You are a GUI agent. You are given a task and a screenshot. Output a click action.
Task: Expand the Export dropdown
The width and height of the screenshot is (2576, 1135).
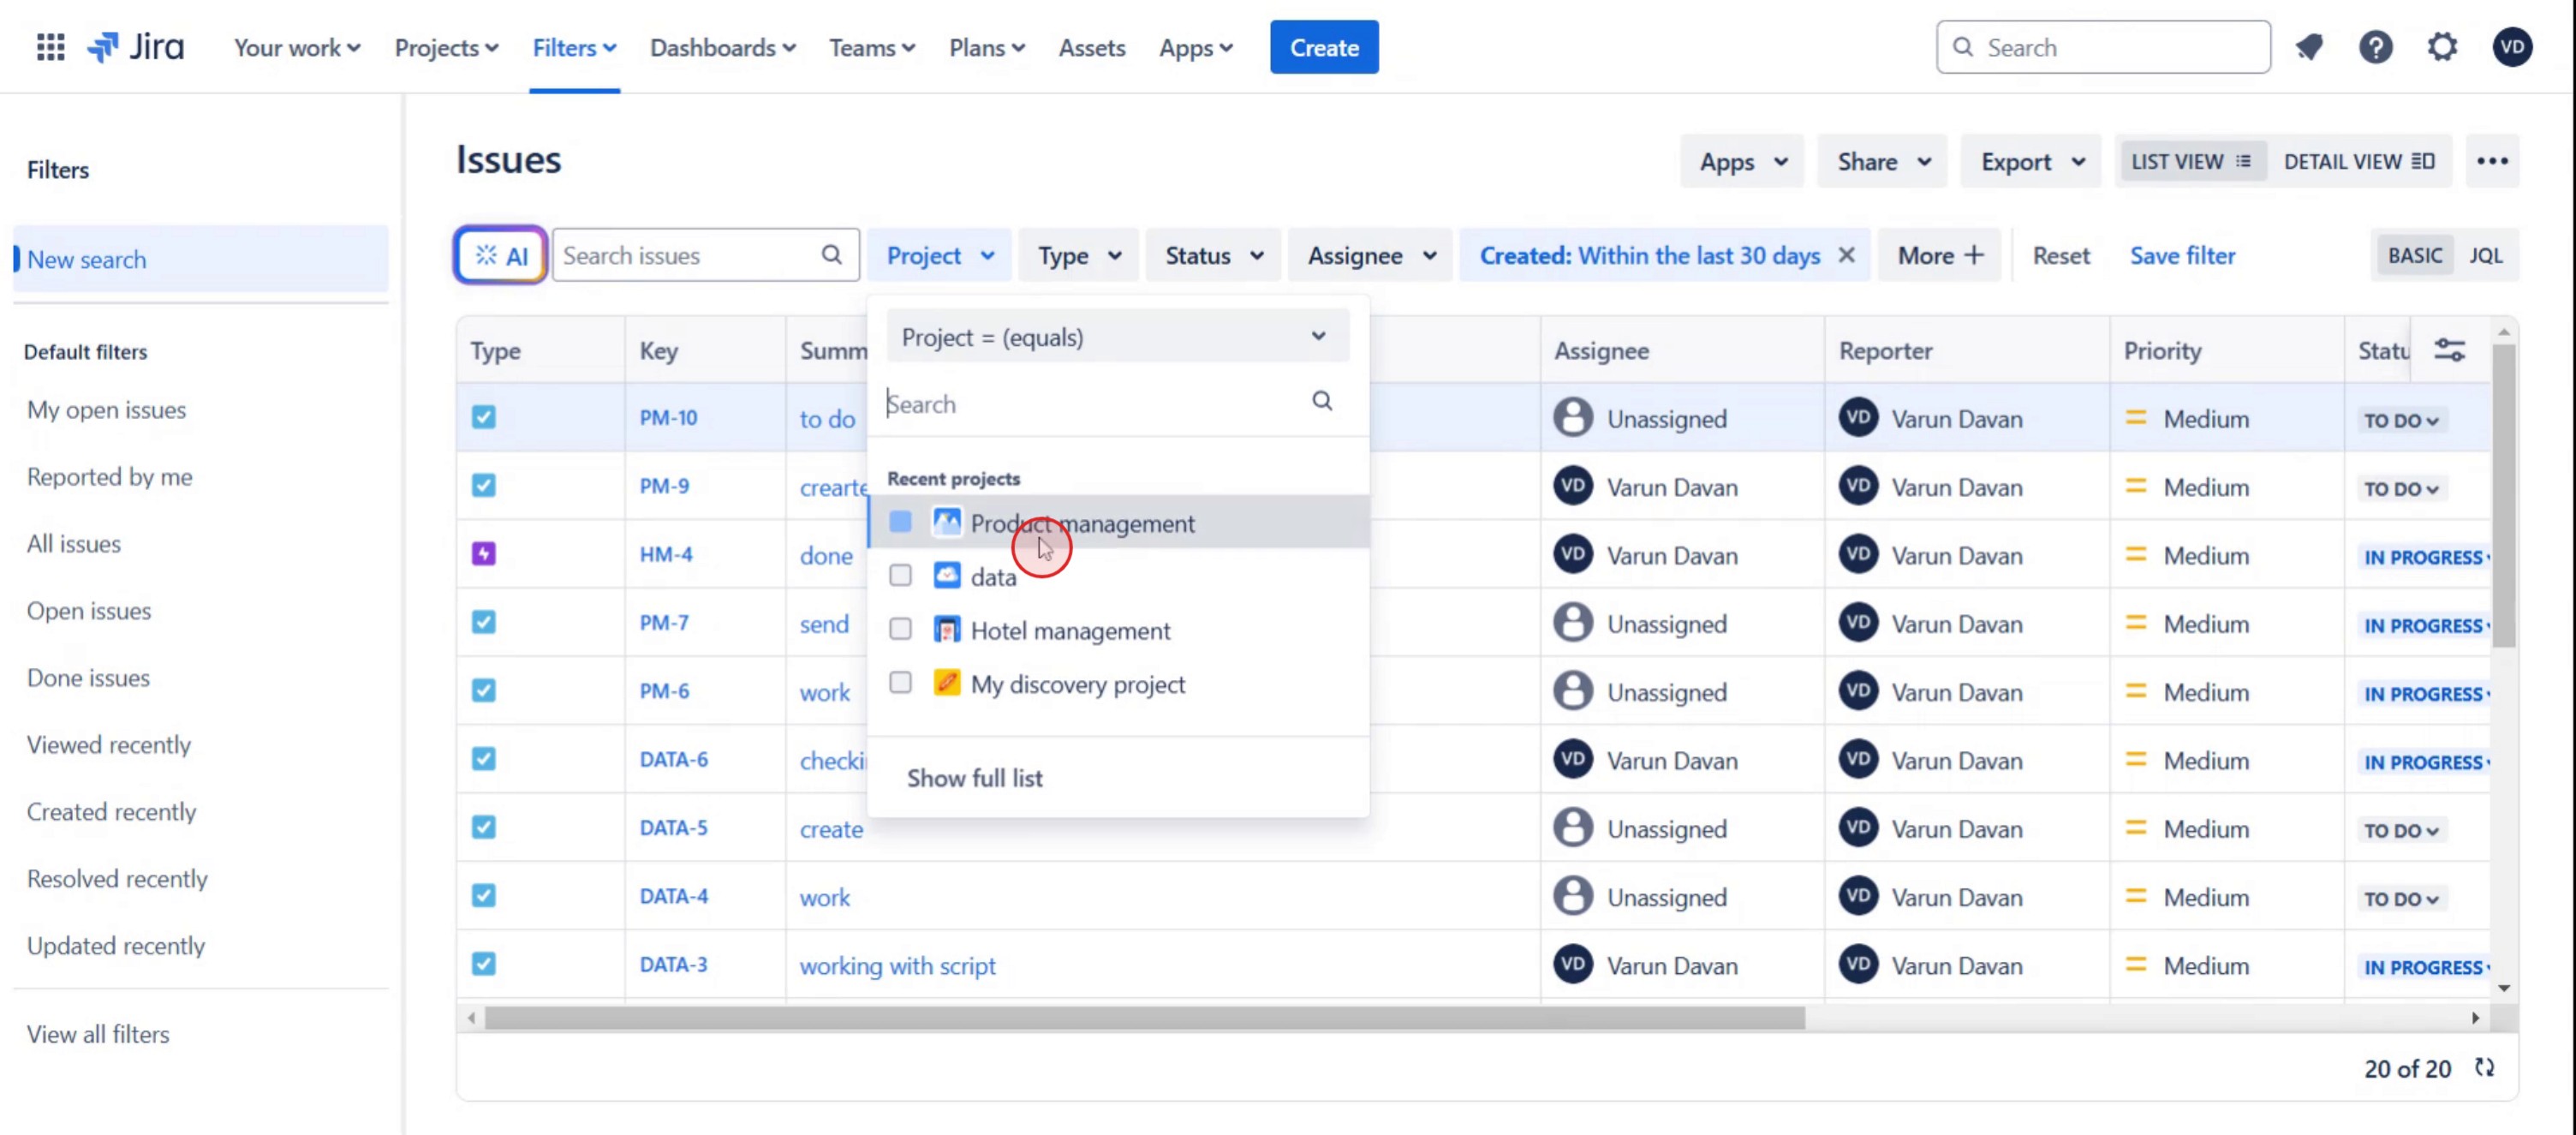click(2031, 161)
